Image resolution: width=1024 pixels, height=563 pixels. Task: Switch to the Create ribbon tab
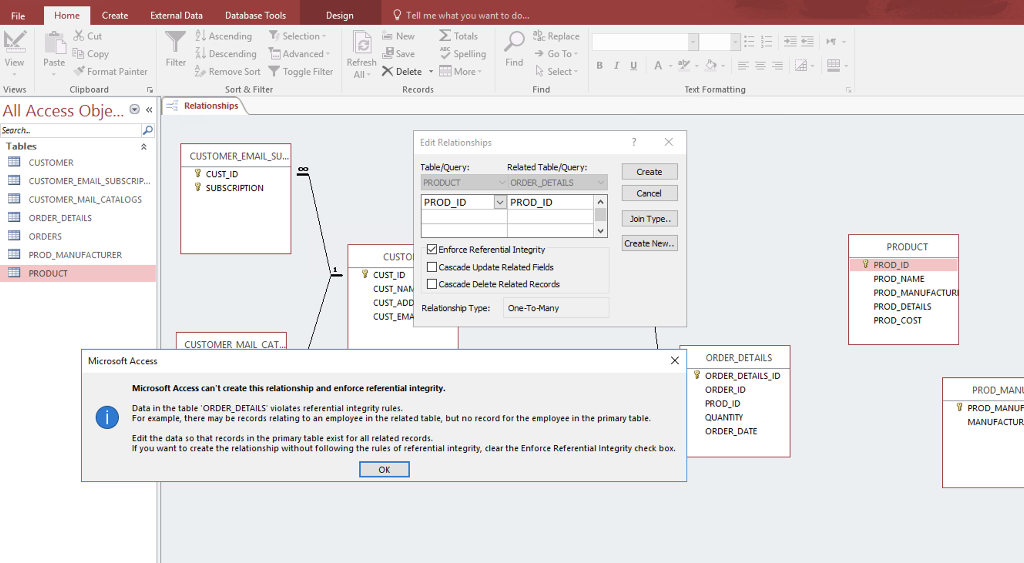(115, 15)
